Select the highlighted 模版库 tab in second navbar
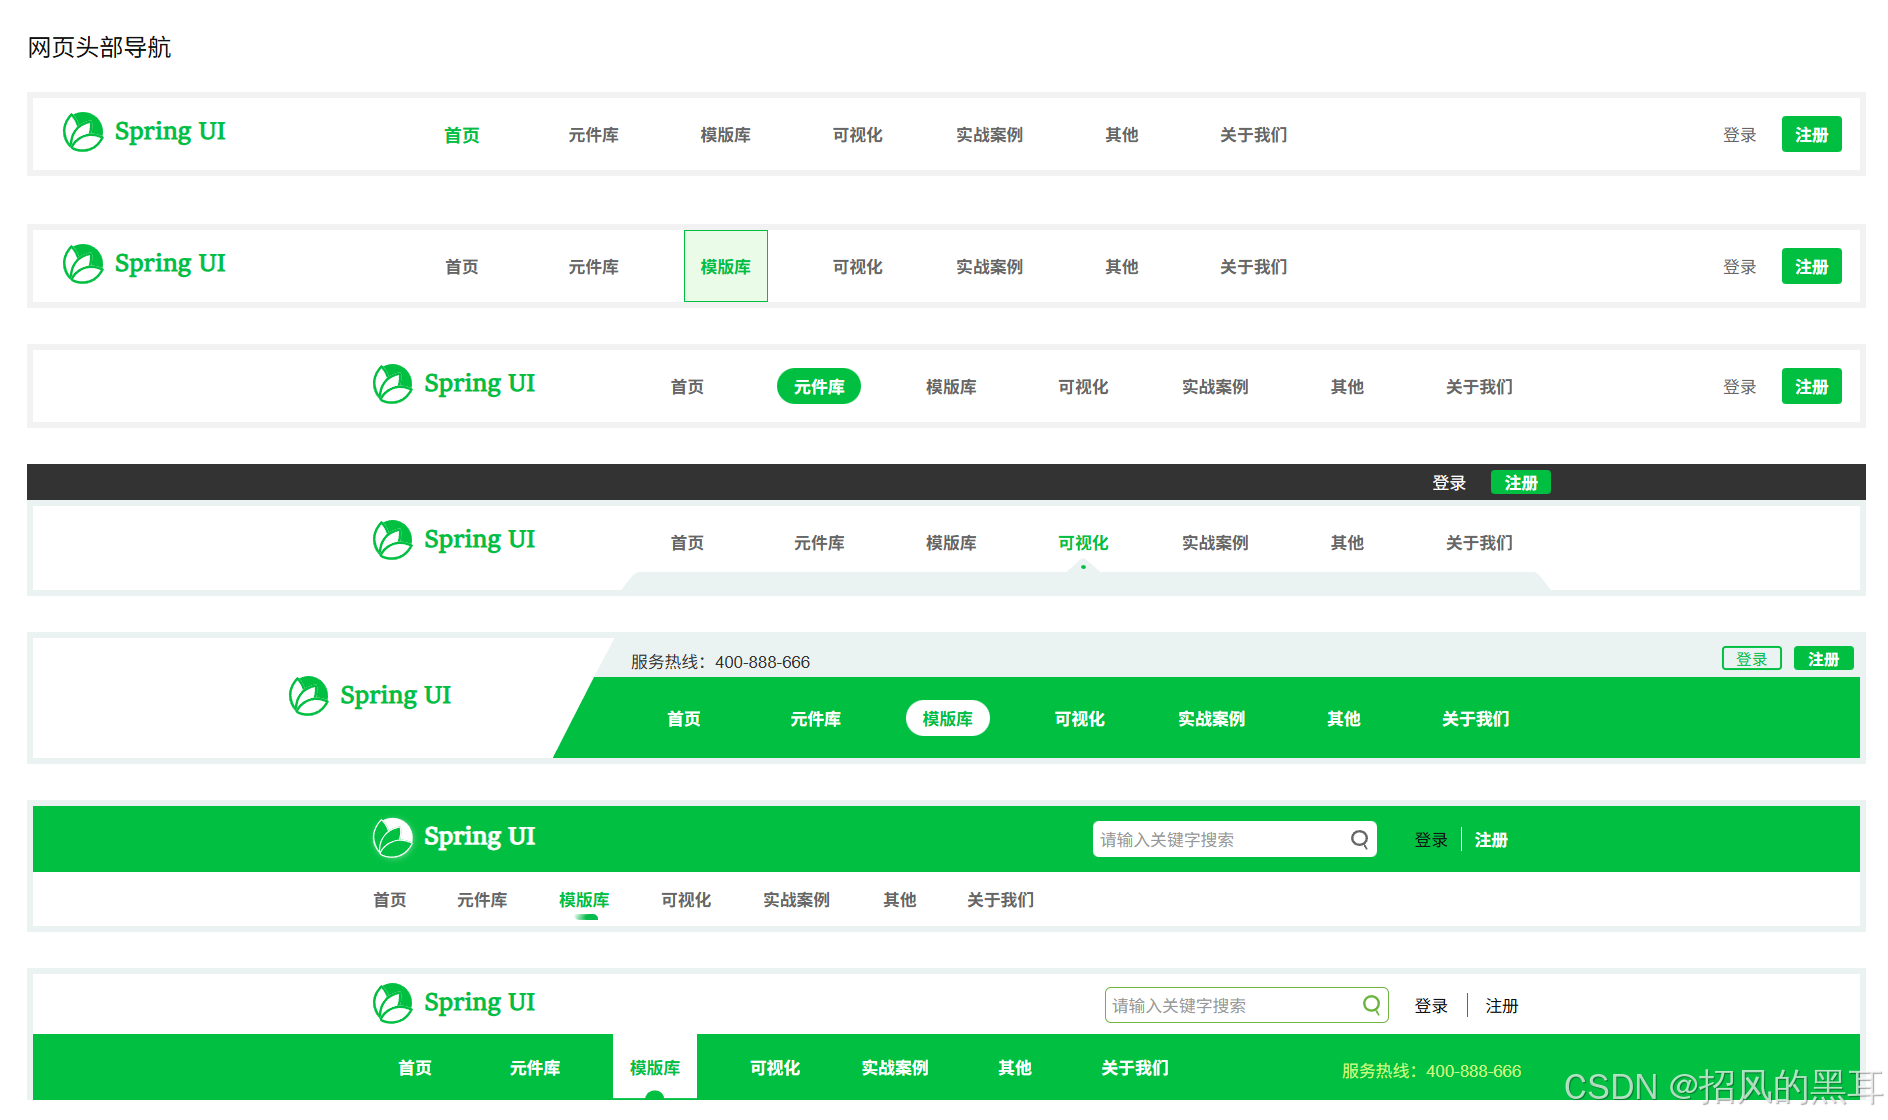The image size is (1888, 1120). 726,266
